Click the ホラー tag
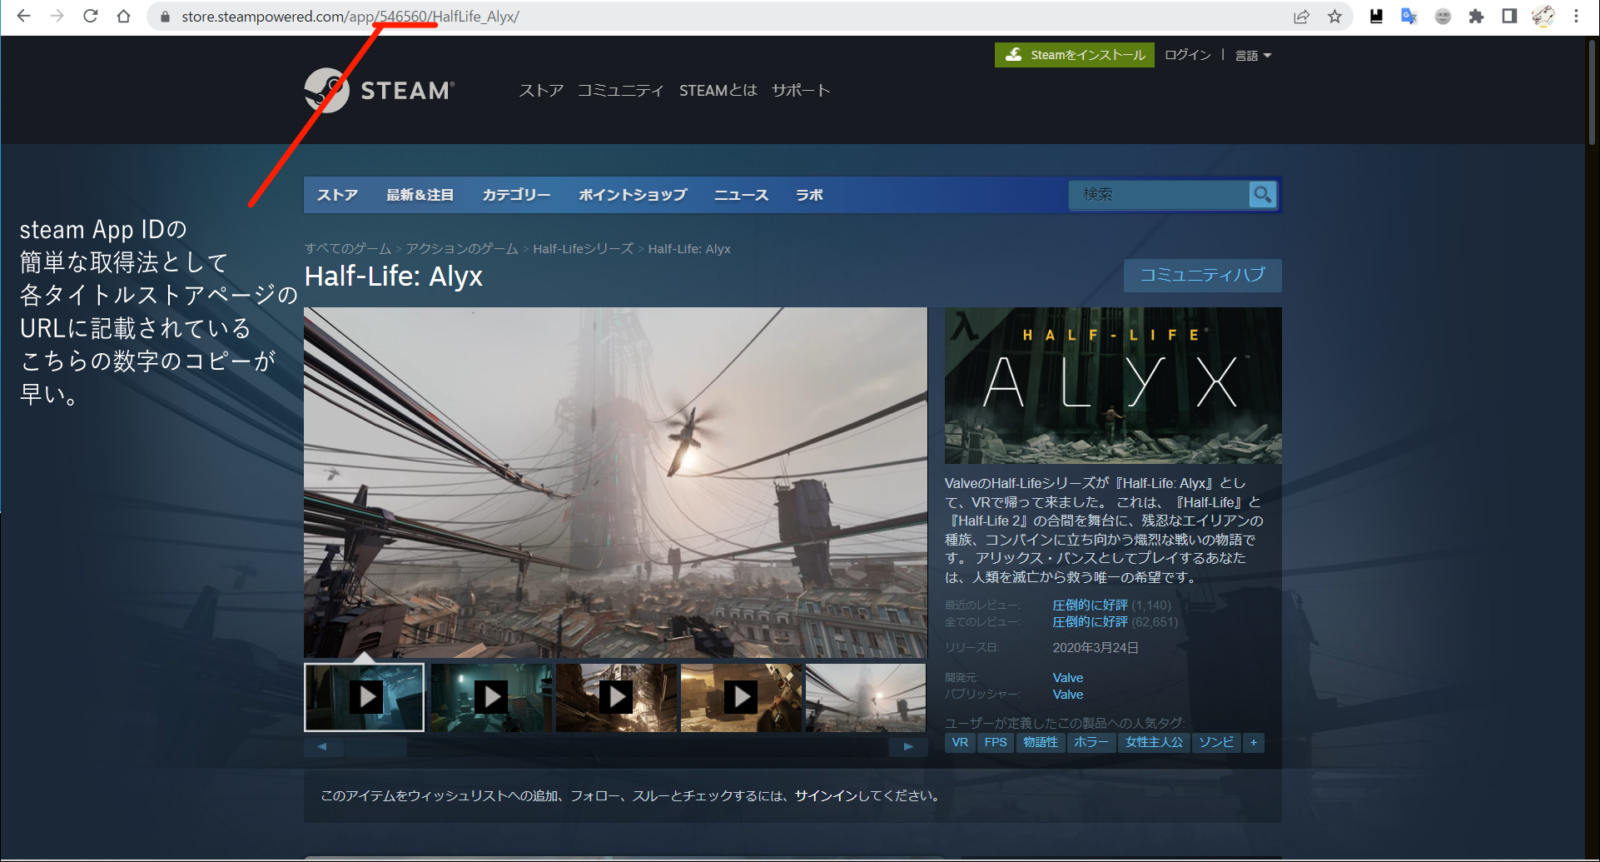Image resolution: width=1600 pixels, height=862 pixels. tap(1091, 742)
